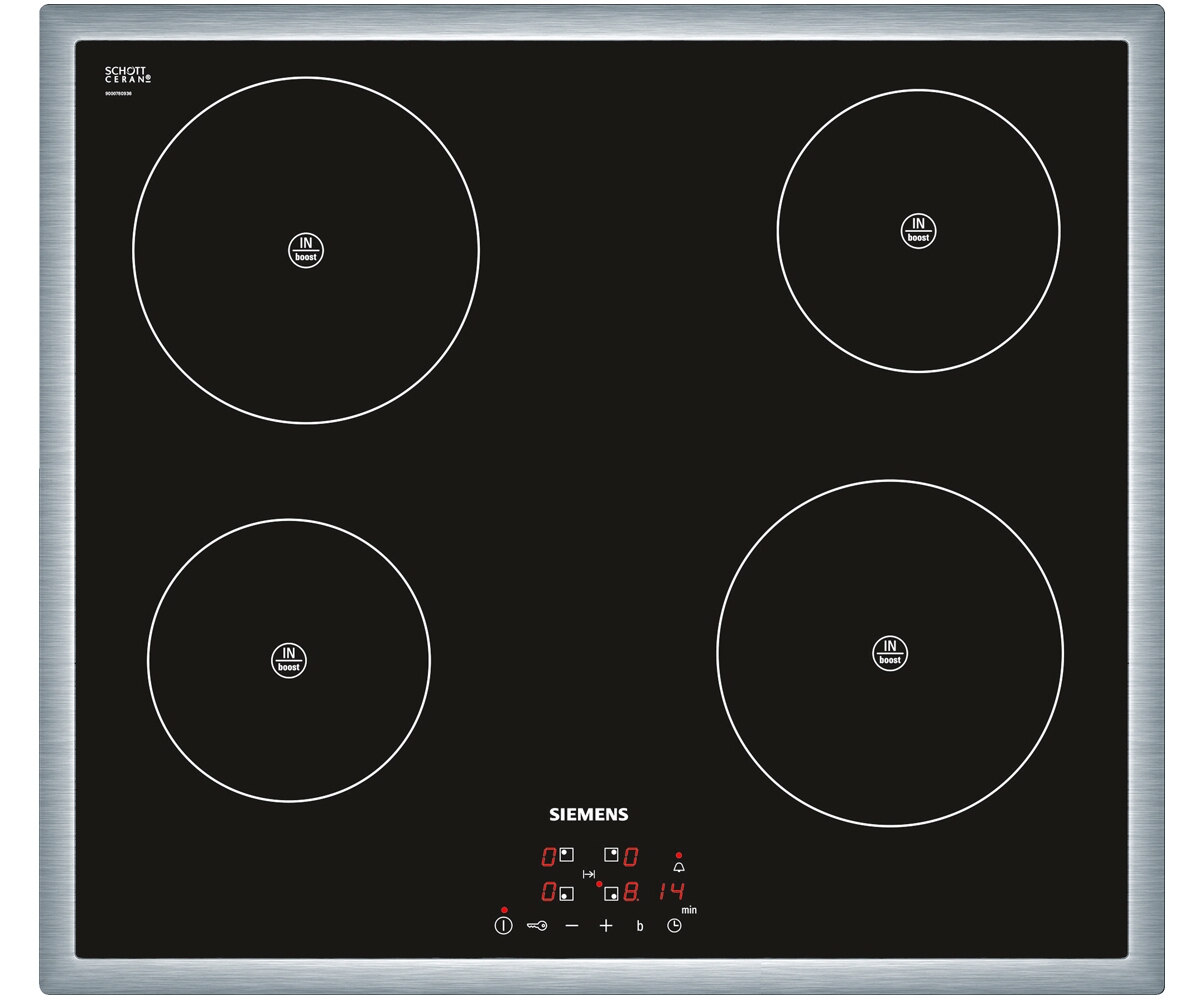Tap the minus symbol to decrease heat

point(572,926)
